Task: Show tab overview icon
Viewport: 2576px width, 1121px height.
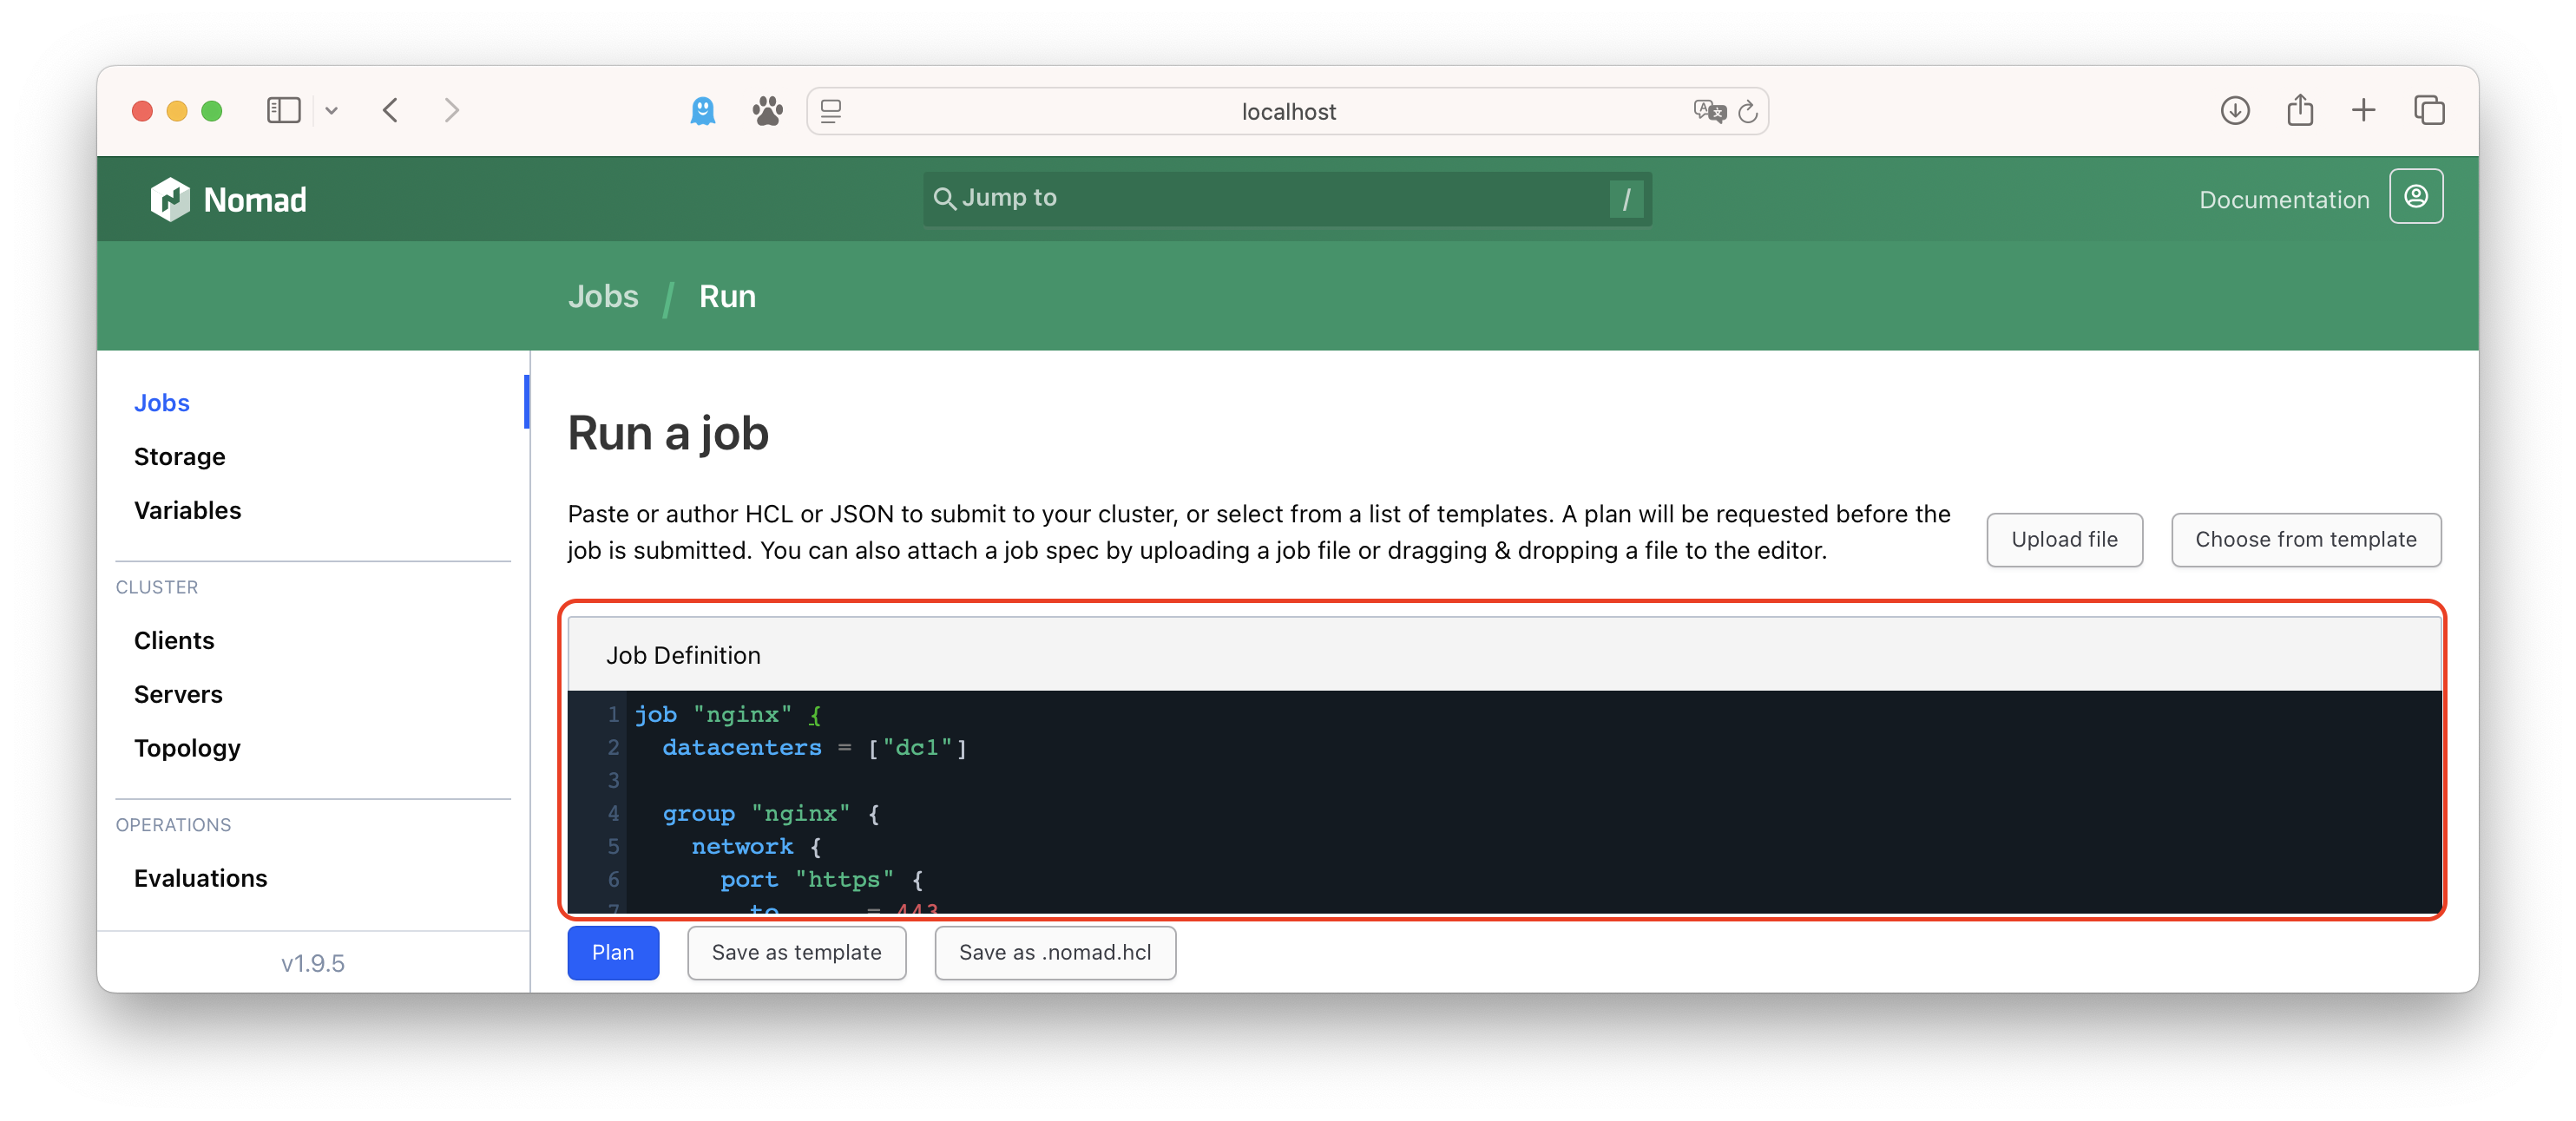Action: pyautogui.click(x=2428, y=110)
